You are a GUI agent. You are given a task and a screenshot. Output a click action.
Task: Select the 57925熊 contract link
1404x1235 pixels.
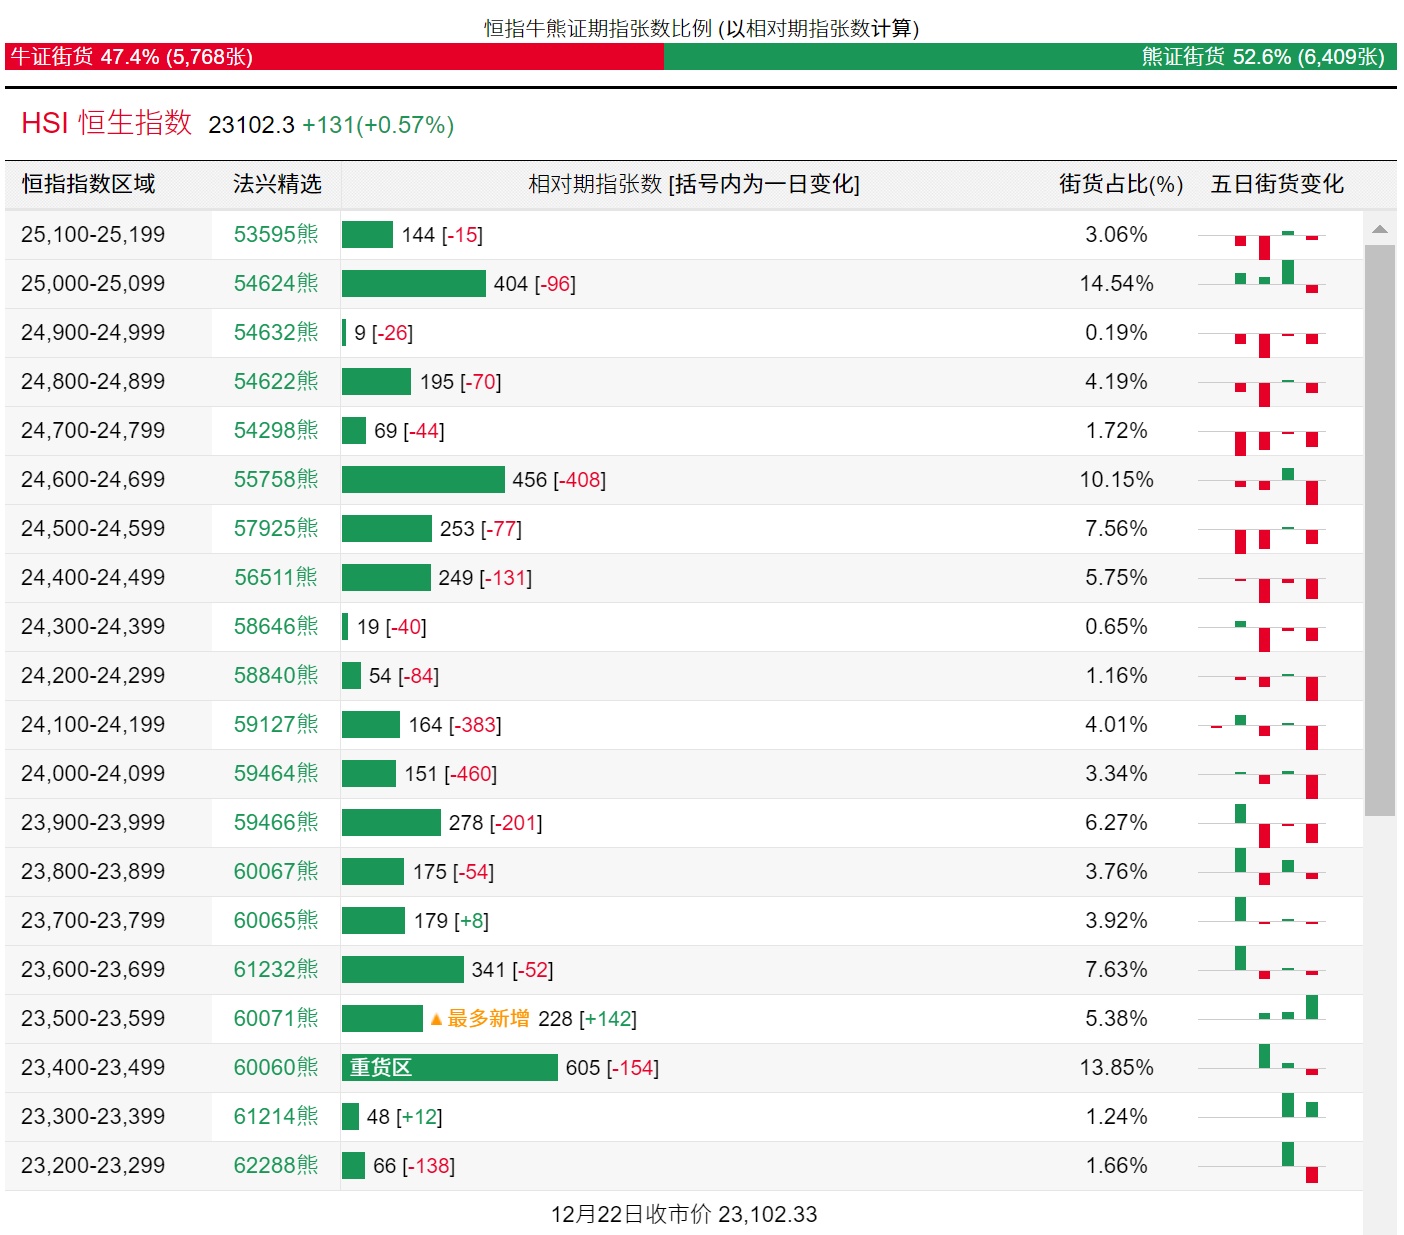pyautogui.click(x=276, y=529)
